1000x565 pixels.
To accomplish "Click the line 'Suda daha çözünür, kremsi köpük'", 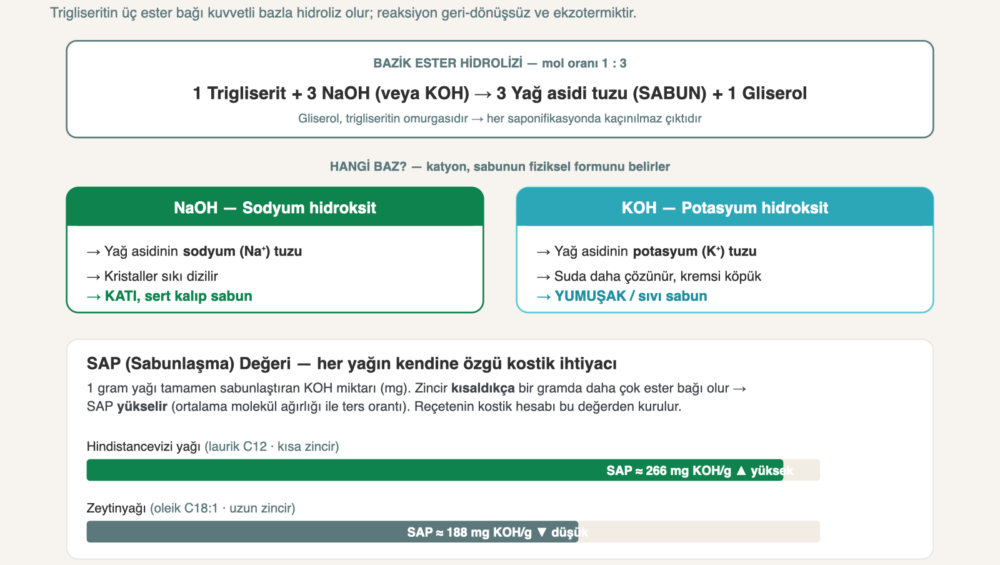I will [649, 276].
